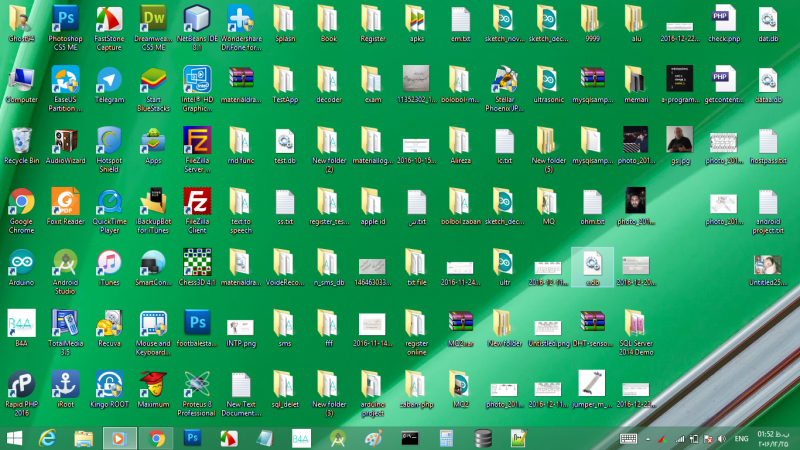The width and height of the screenshot is (800, 450).
Task: Open the apks folder
Action: 416,23
